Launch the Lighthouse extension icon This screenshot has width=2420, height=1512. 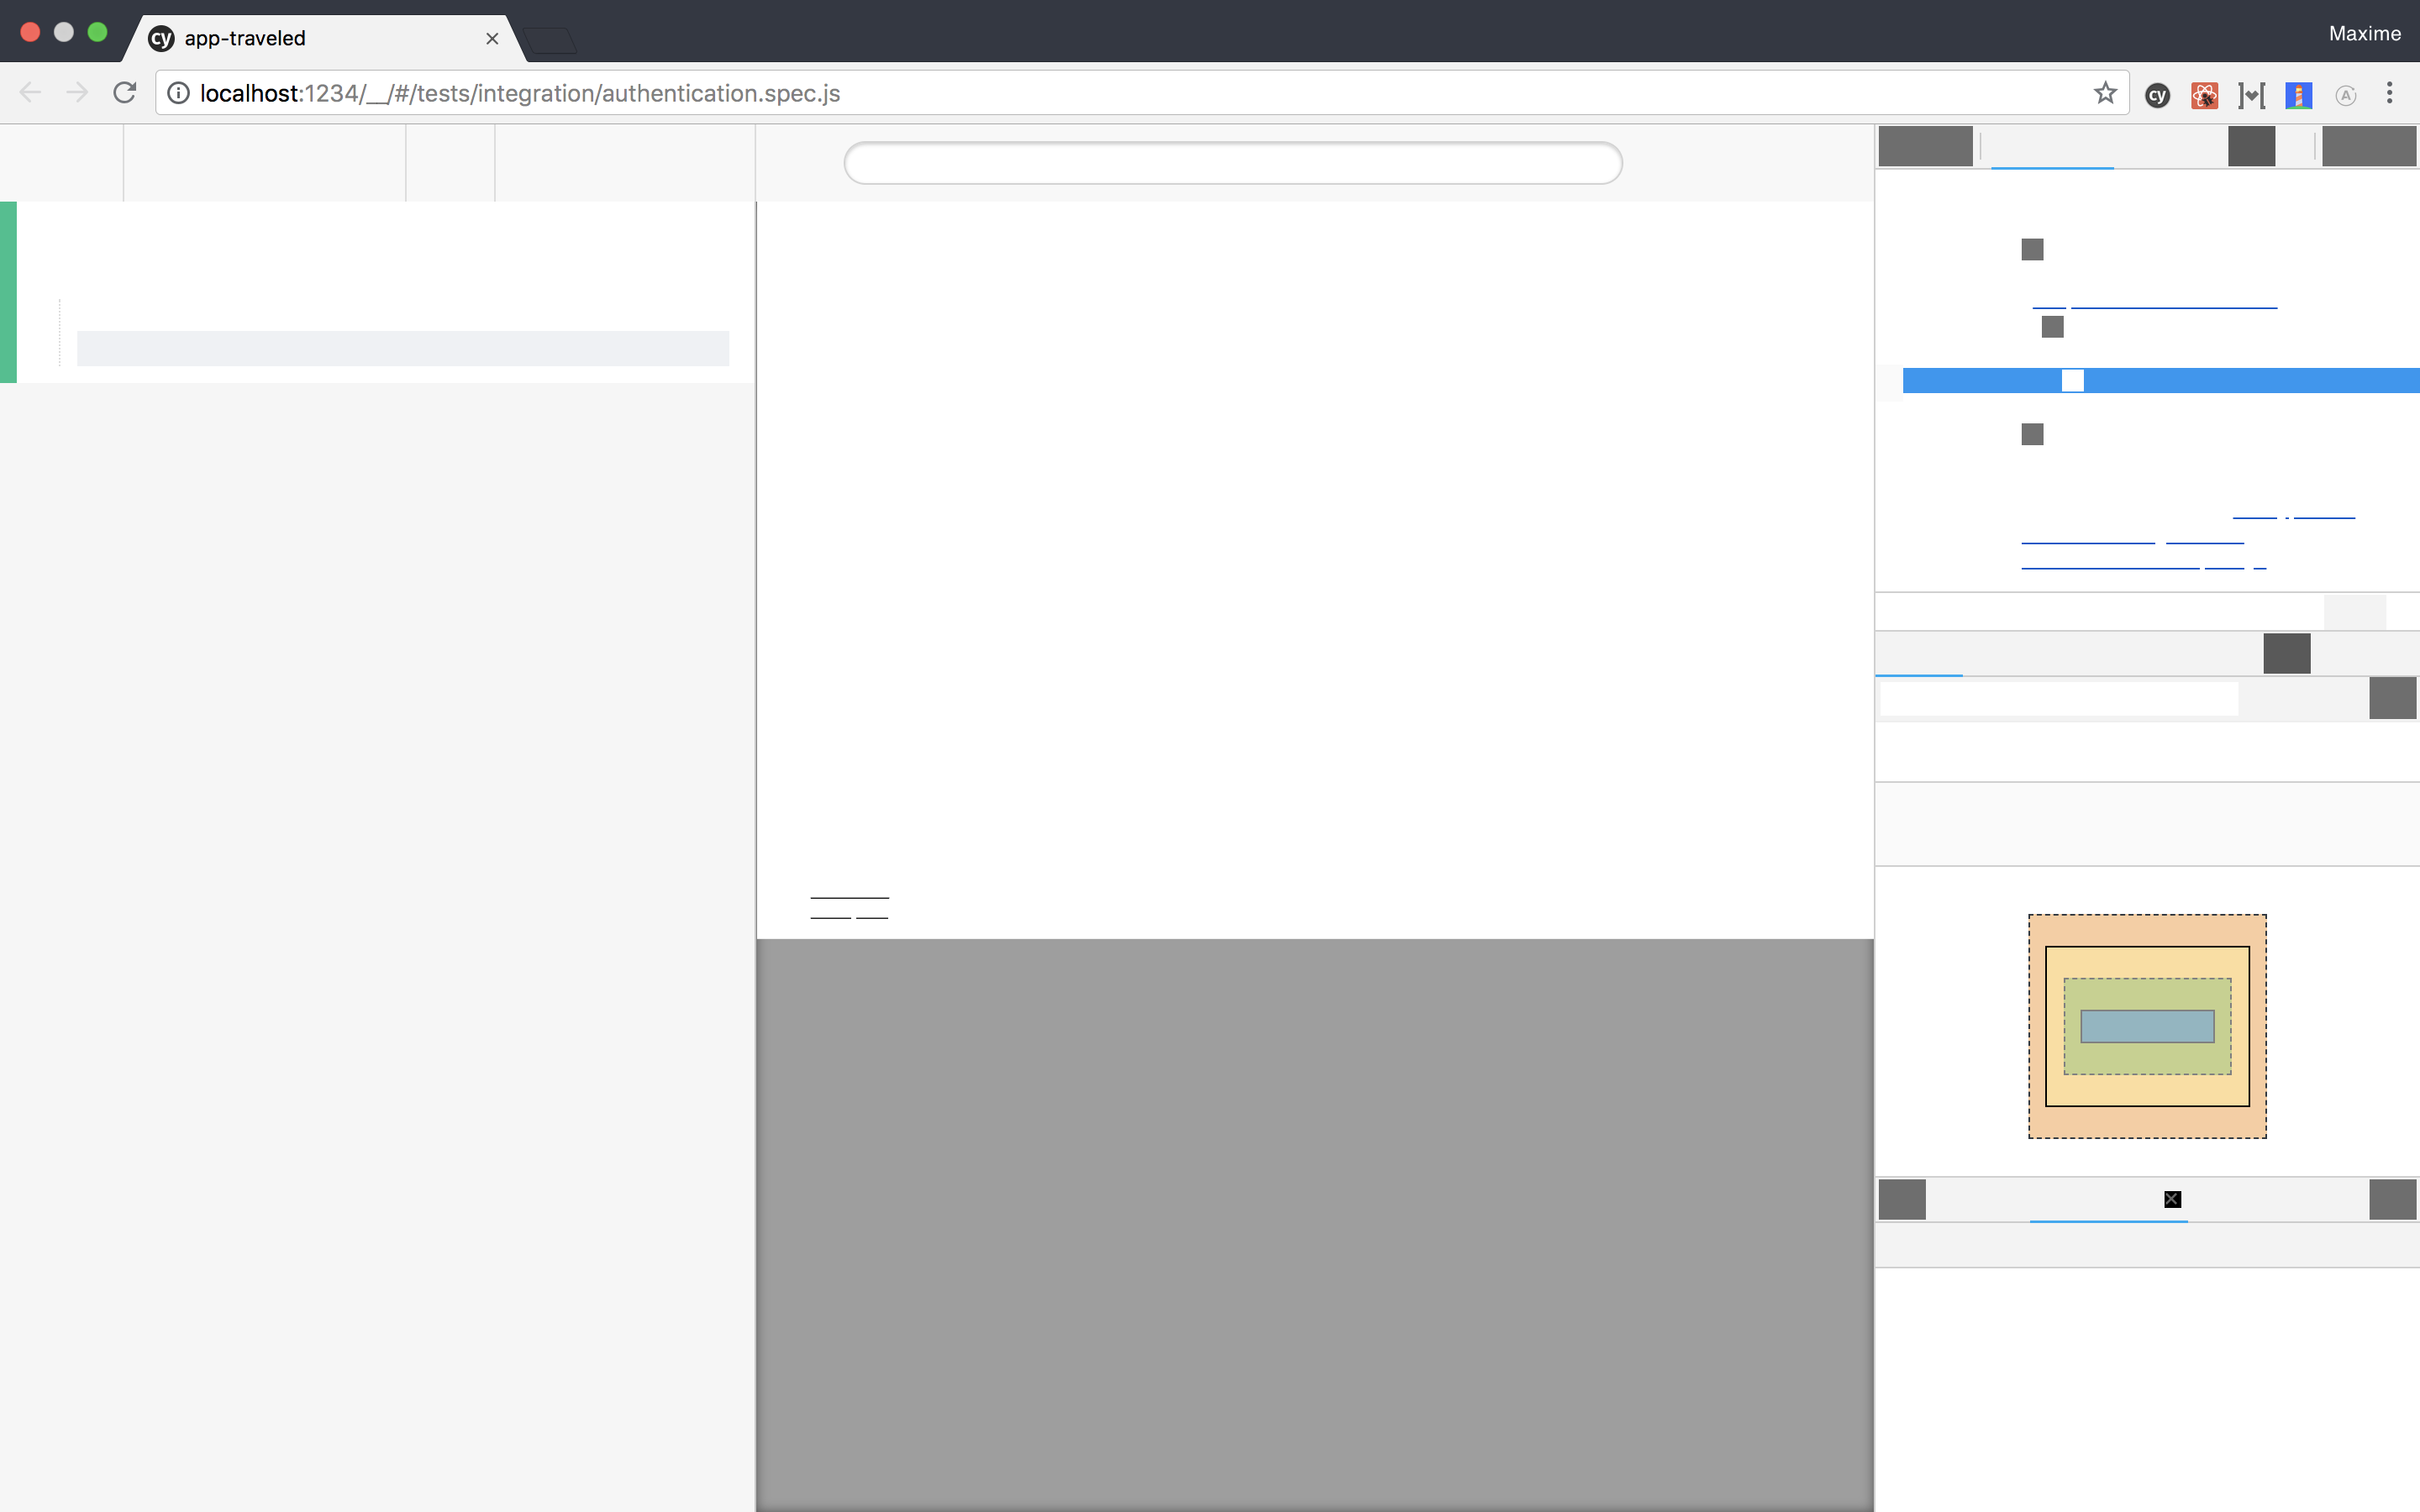click(2298, 95)
